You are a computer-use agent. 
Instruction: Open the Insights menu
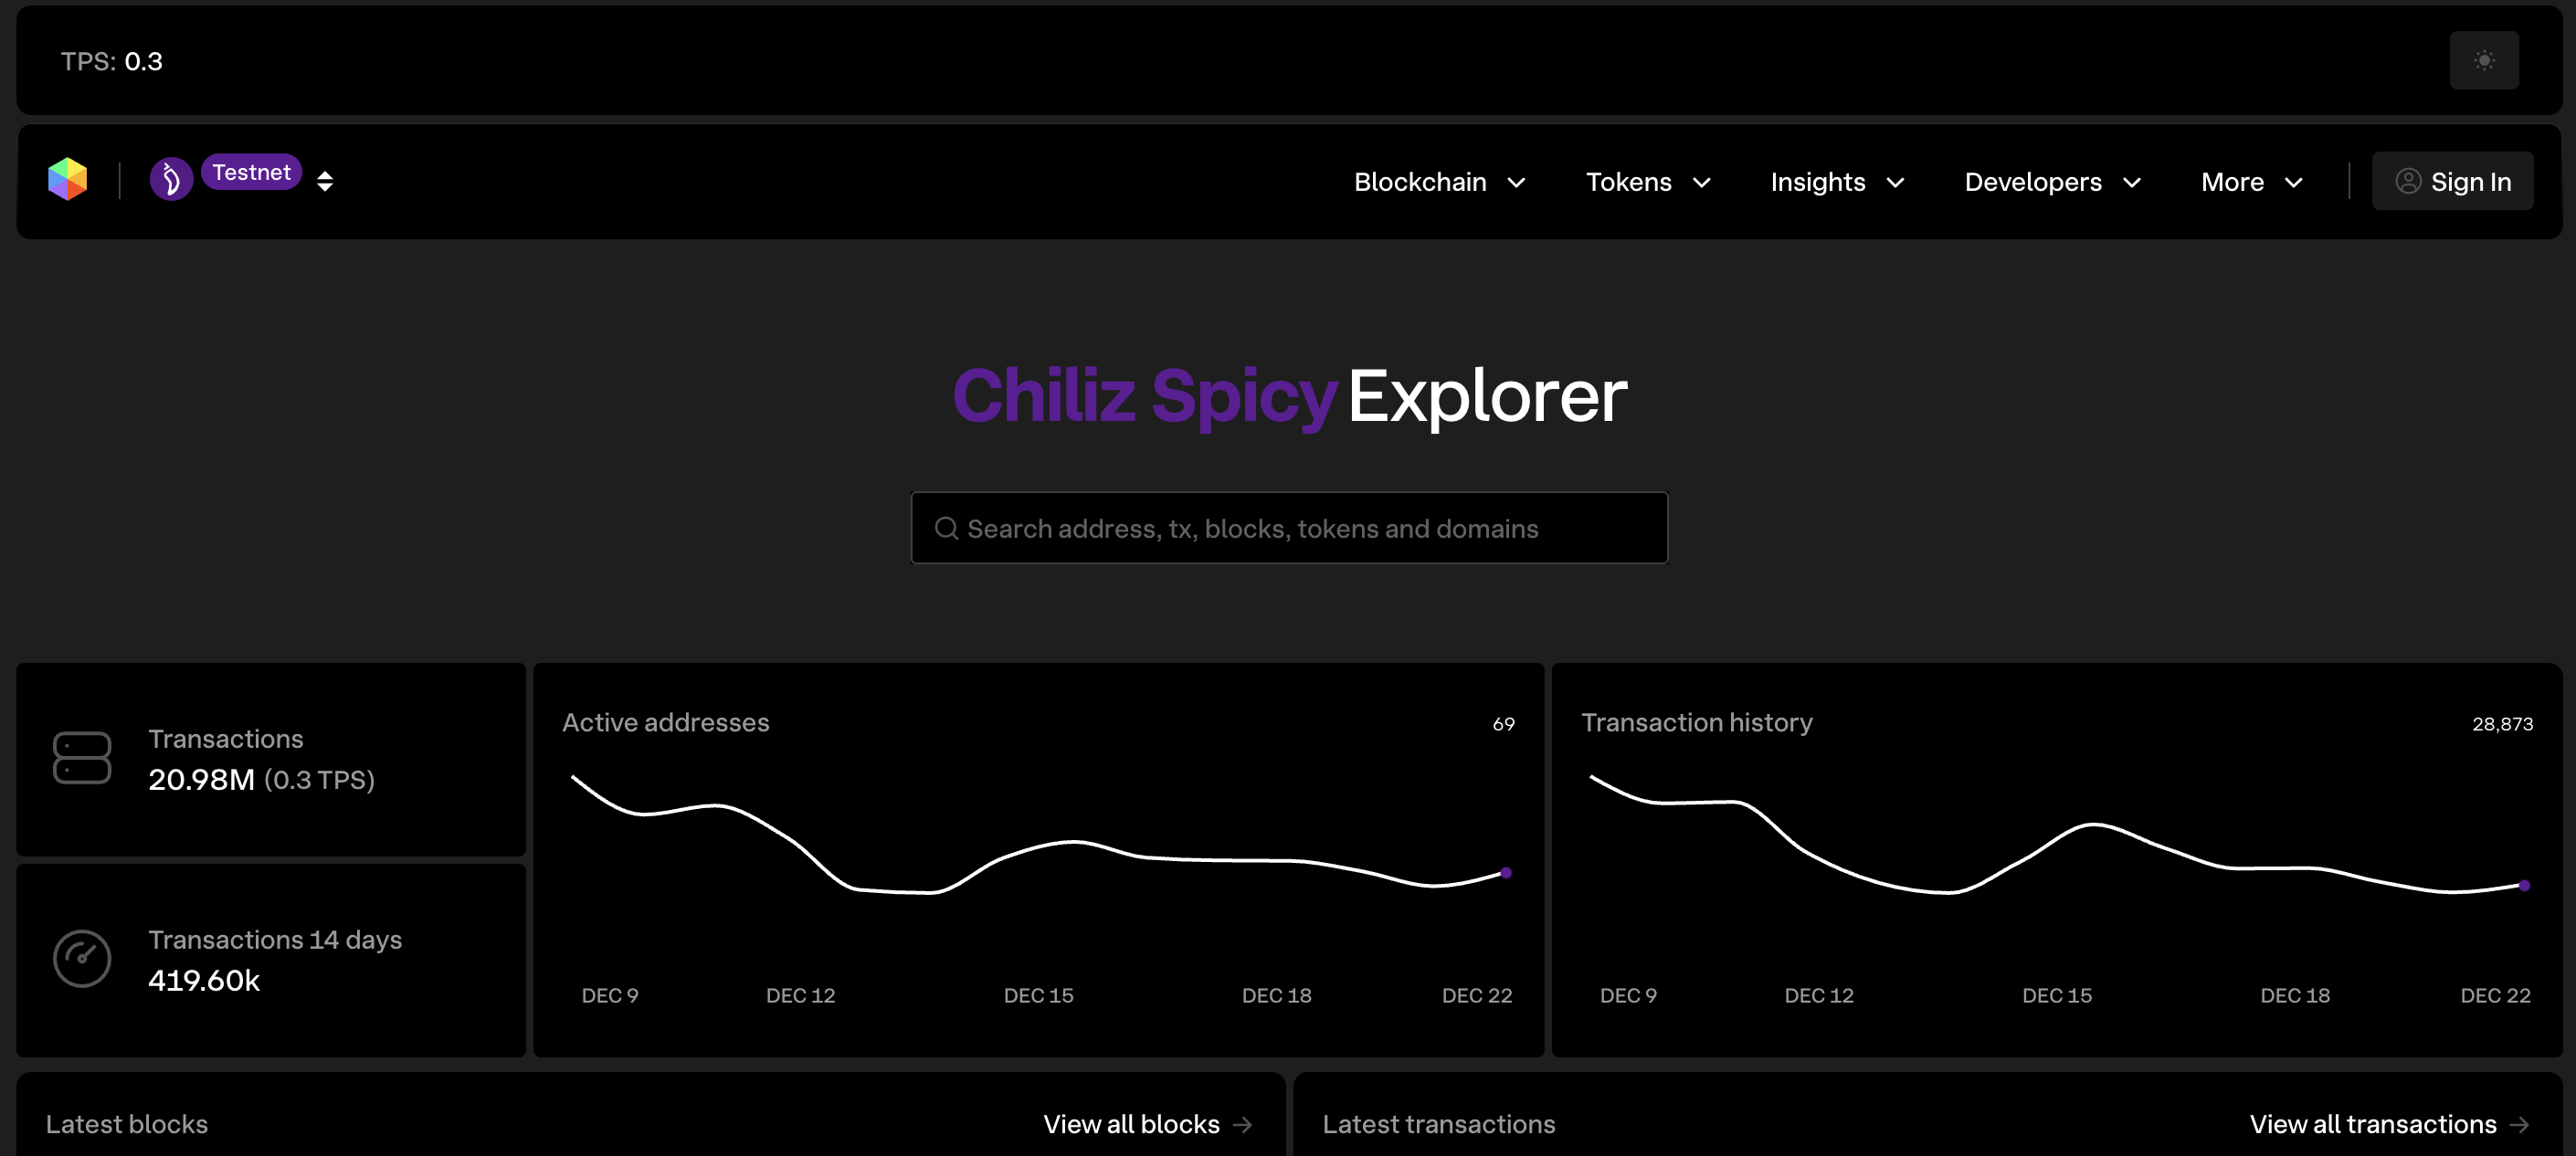[1837, 182]
